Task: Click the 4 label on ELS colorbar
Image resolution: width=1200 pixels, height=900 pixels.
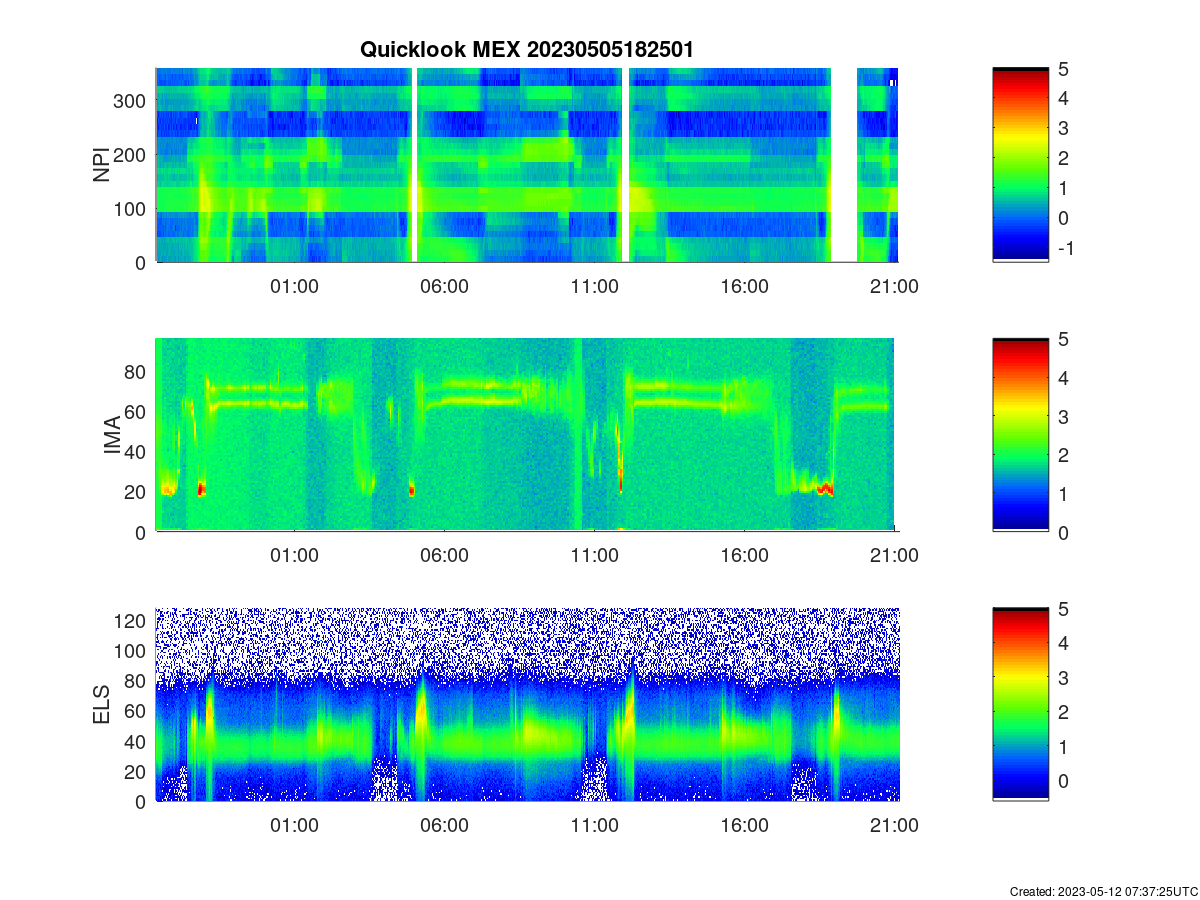Action: click(1064, 643)
